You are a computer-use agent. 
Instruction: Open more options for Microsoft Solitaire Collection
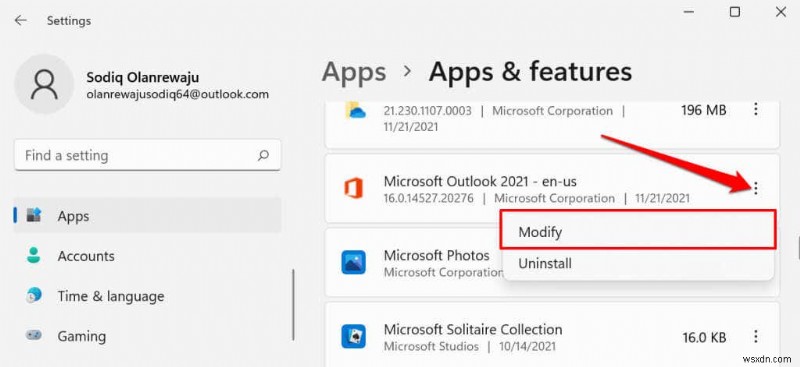coord(756,336)
